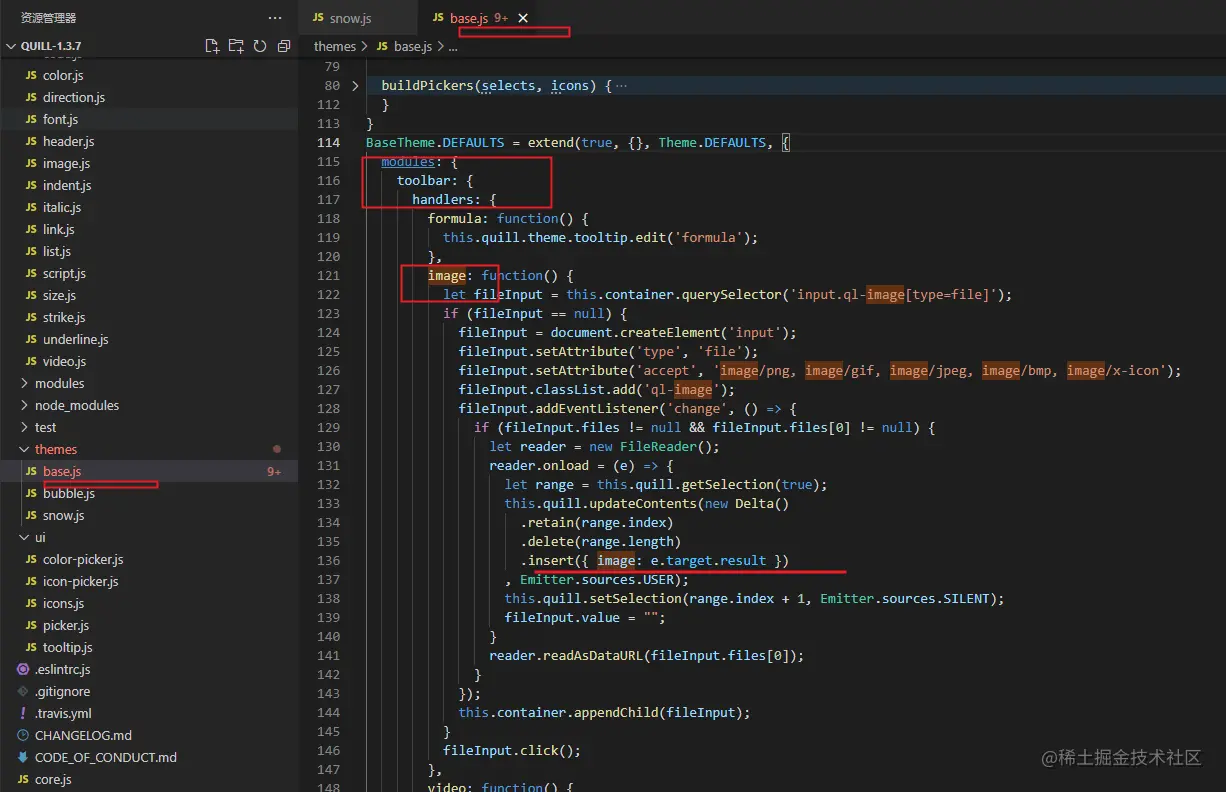Click line number 136 in the gutter
Image resolution: width=1226 pixels, height=792 pixels.
pos(328,560)
